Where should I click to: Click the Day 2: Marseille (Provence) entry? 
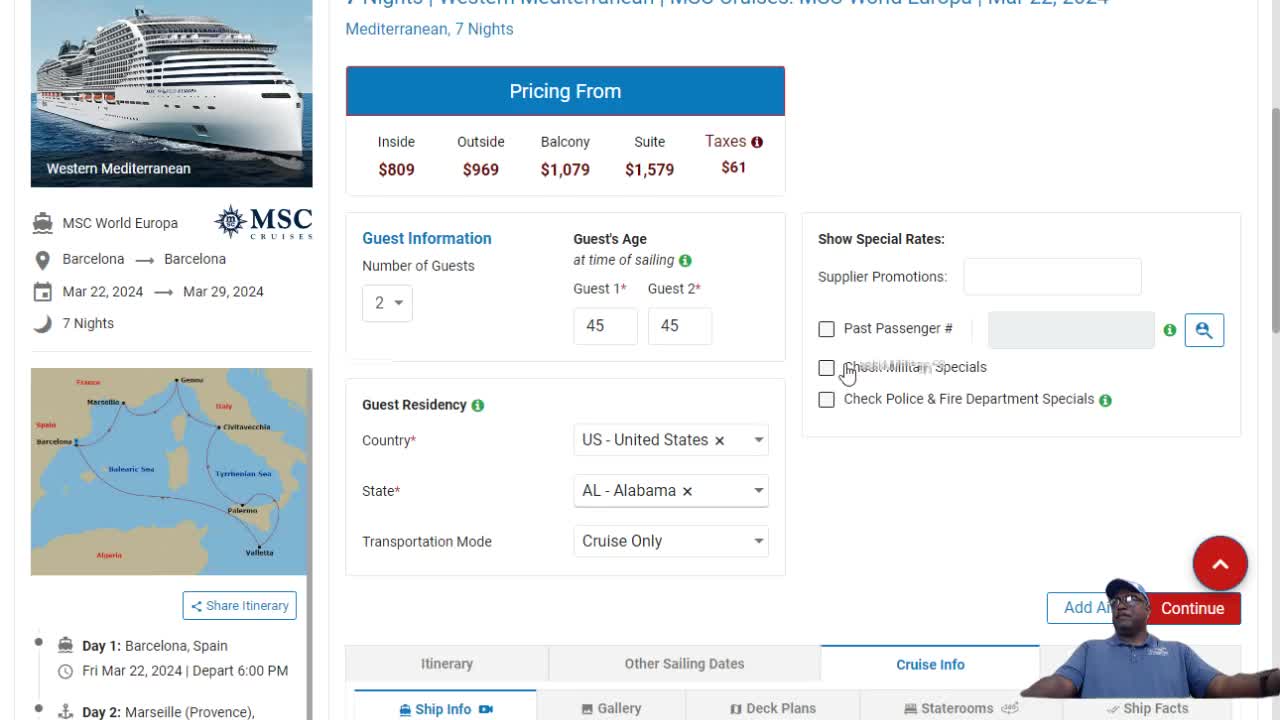[168, 712]
